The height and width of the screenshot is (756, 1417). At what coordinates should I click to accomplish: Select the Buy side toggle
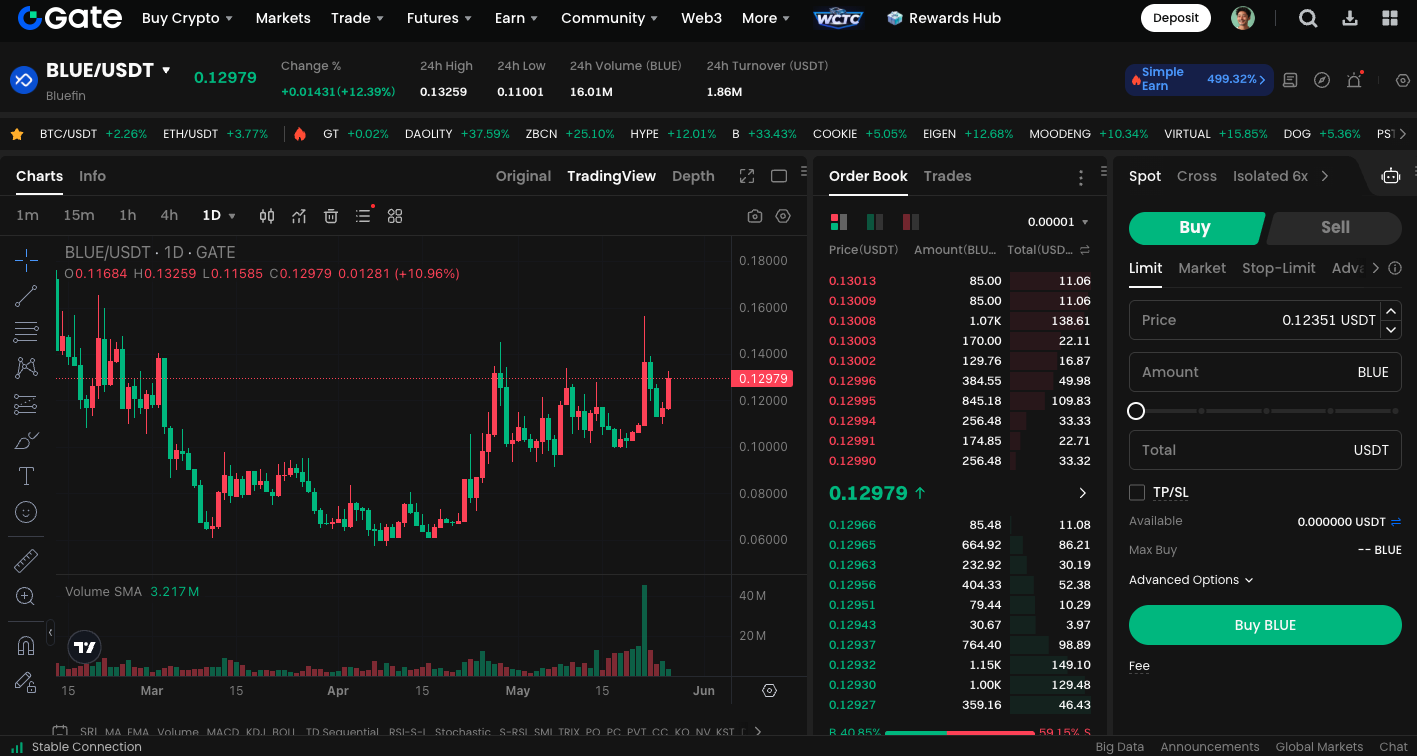[x=1195, y=228]
